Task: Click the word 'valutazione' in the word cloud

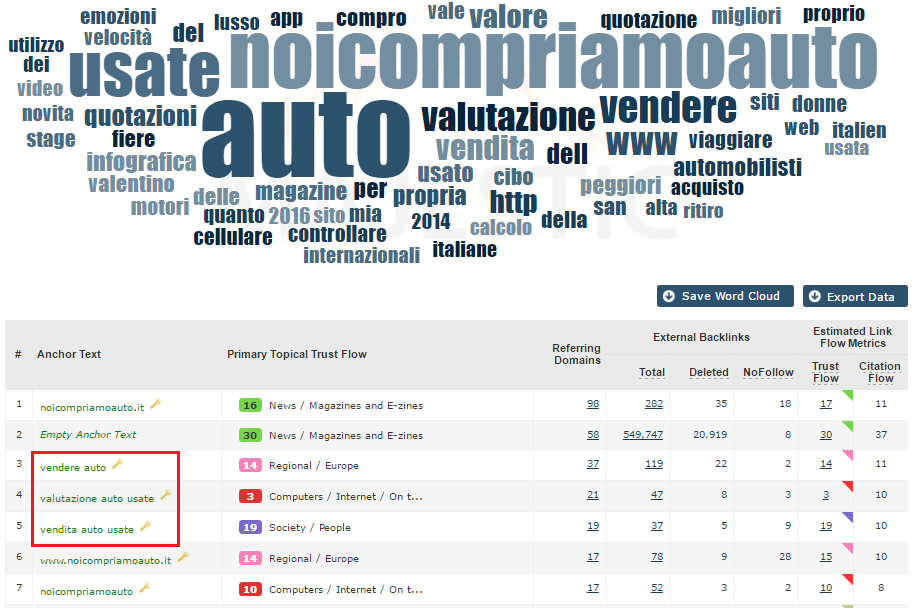Action: click(x=508, y=117)
